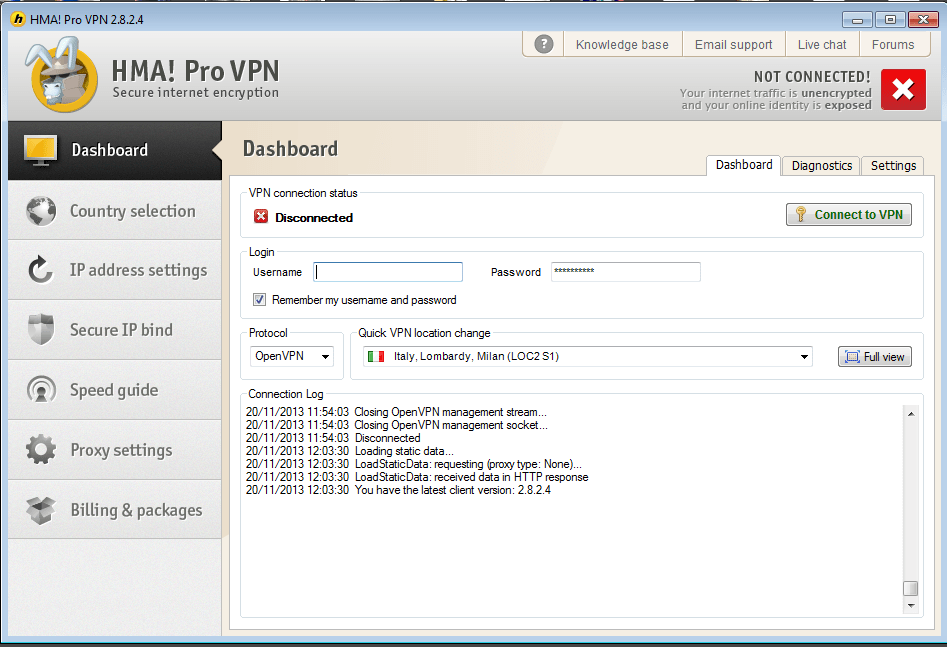
Task: Click the Speed guide signal icon
Action: pyautogui.click(x=41, y=390)
